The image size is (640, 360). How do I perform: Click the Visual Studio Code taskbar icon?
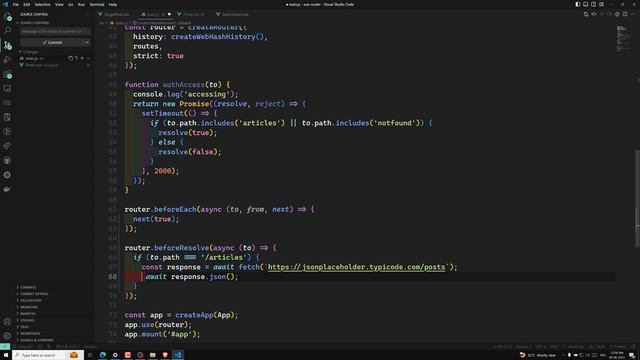tap(178, 355)
